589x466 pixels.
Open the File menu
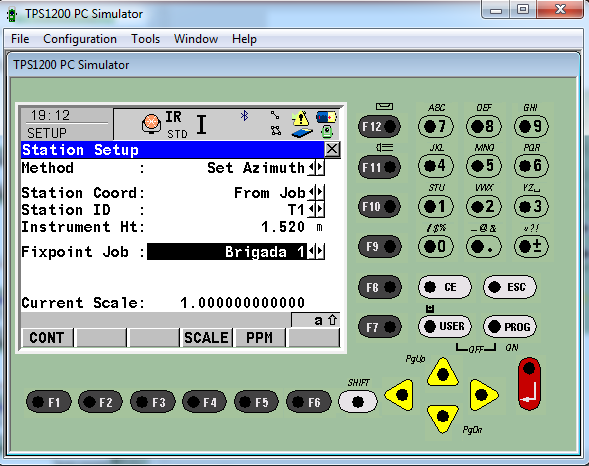pyautogui.click(x=20, y=39)
